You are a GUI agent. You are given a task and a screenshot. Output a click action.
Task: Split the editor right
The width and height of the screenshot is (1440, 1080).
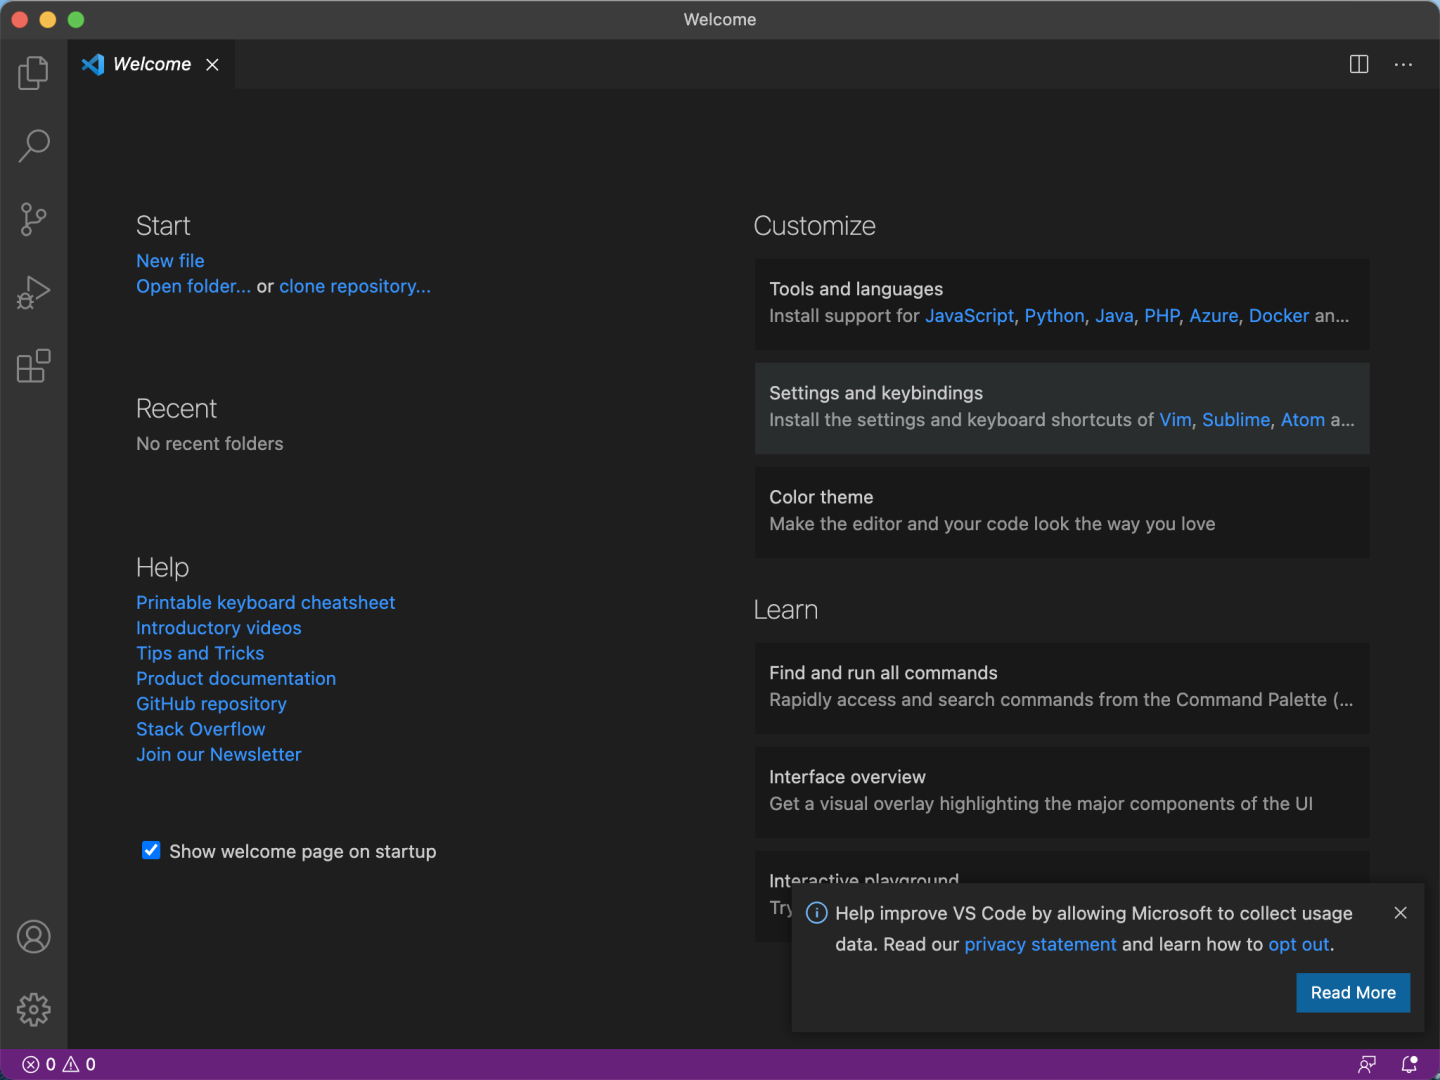pyautogui.click(x=1359, y=64)
